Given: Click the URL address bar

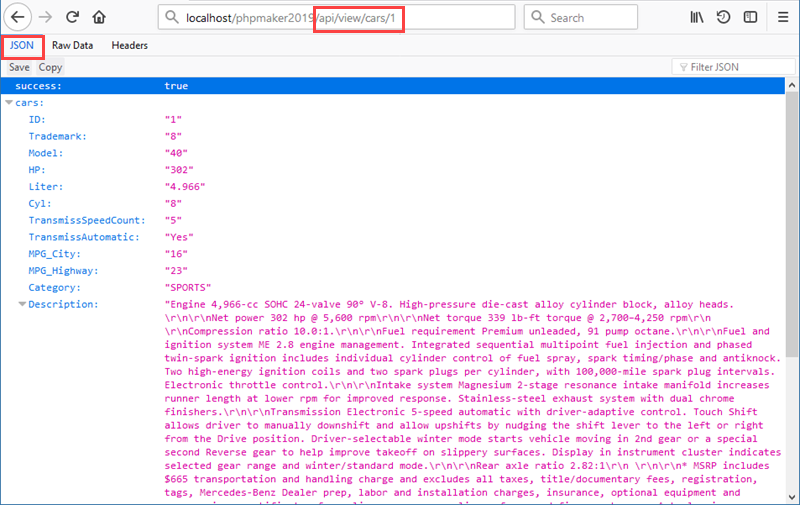Looking at the screenshot, I should pos(336,17).
